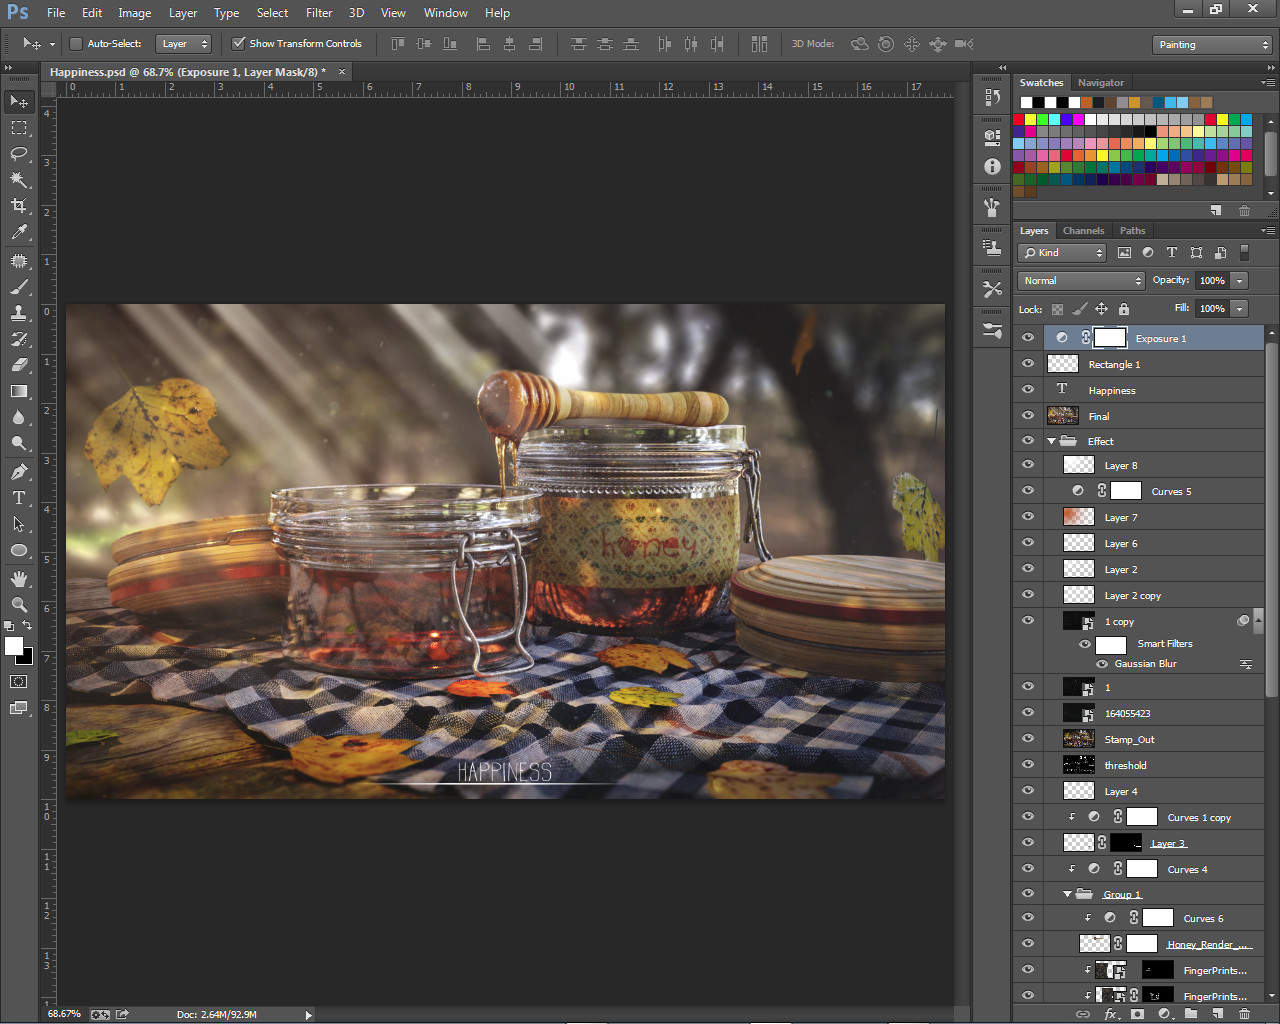This screenshot has height=1024, width=1280.
Task: Select the Hand tool
Action: pyautogui.click(x=19, y=579)
